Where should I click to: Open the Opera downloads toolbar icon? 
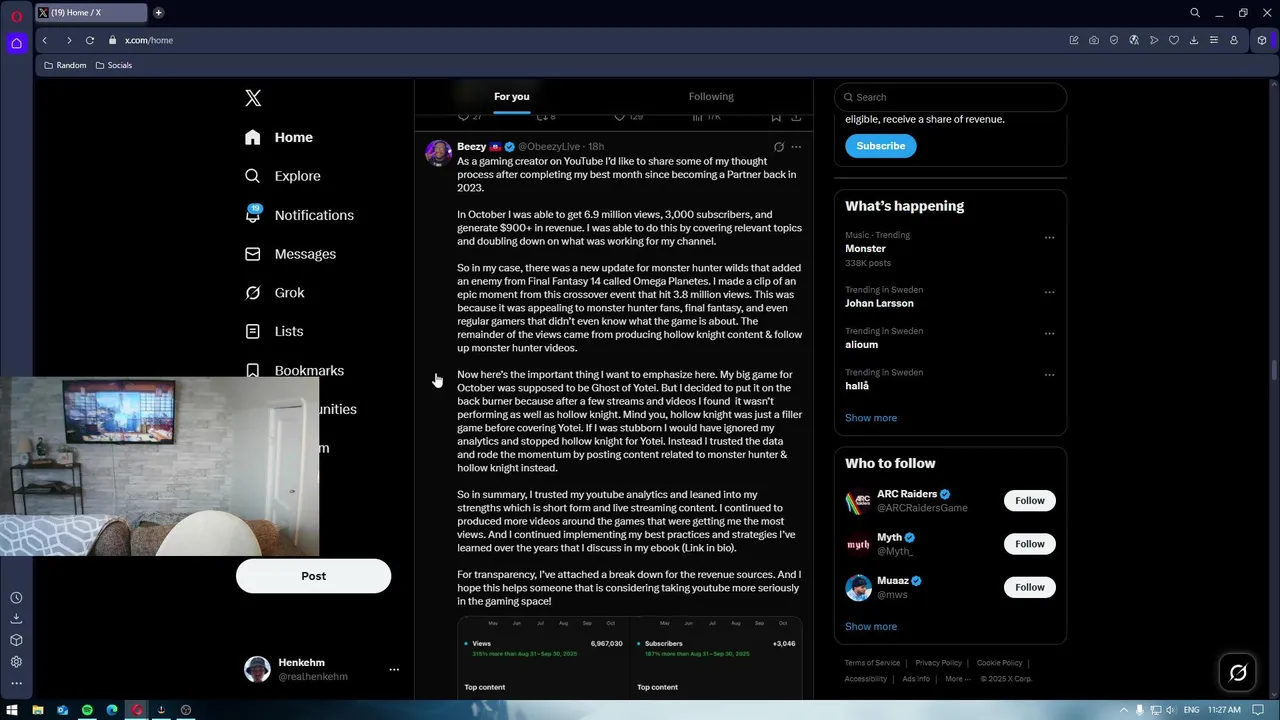click(1194, 40)
